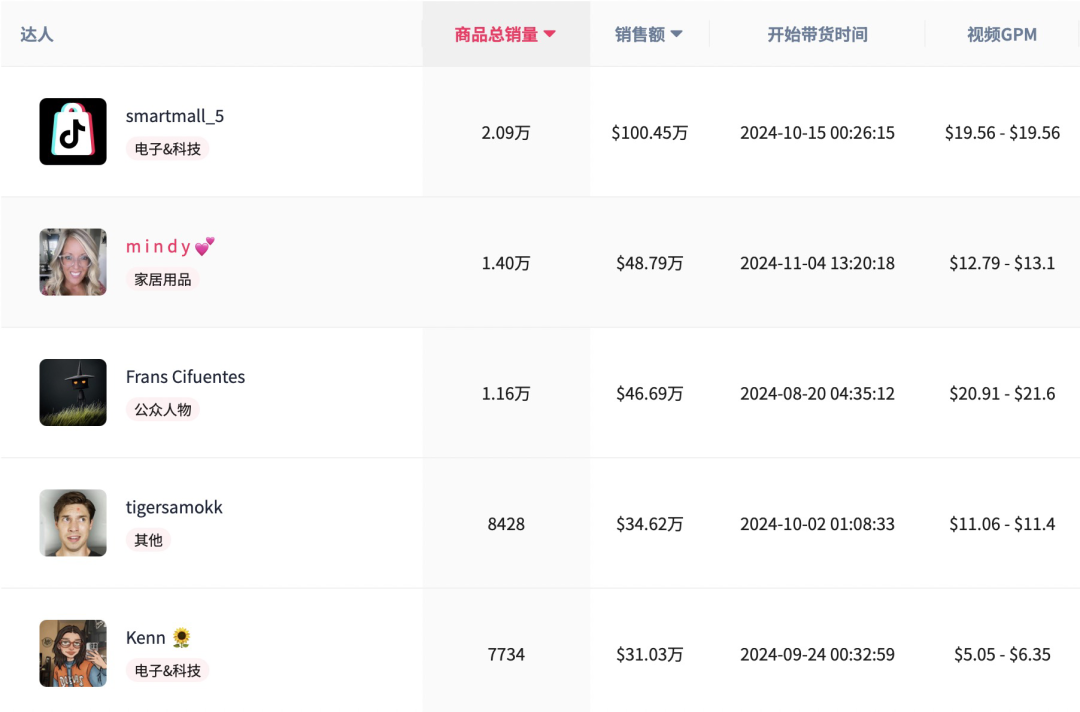Open the mindy creator name
The image size is (1080, 712).
click(170, 247)
